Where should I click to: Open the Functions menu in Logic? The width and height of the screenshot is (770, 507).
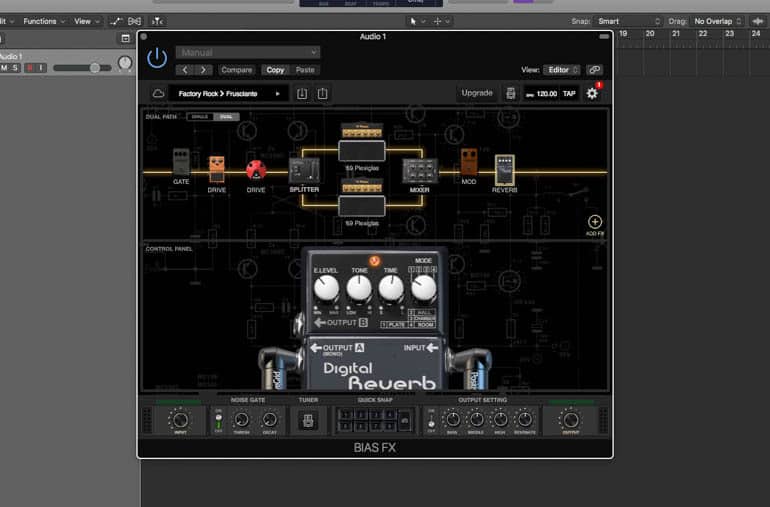click(x=43, y=21)
